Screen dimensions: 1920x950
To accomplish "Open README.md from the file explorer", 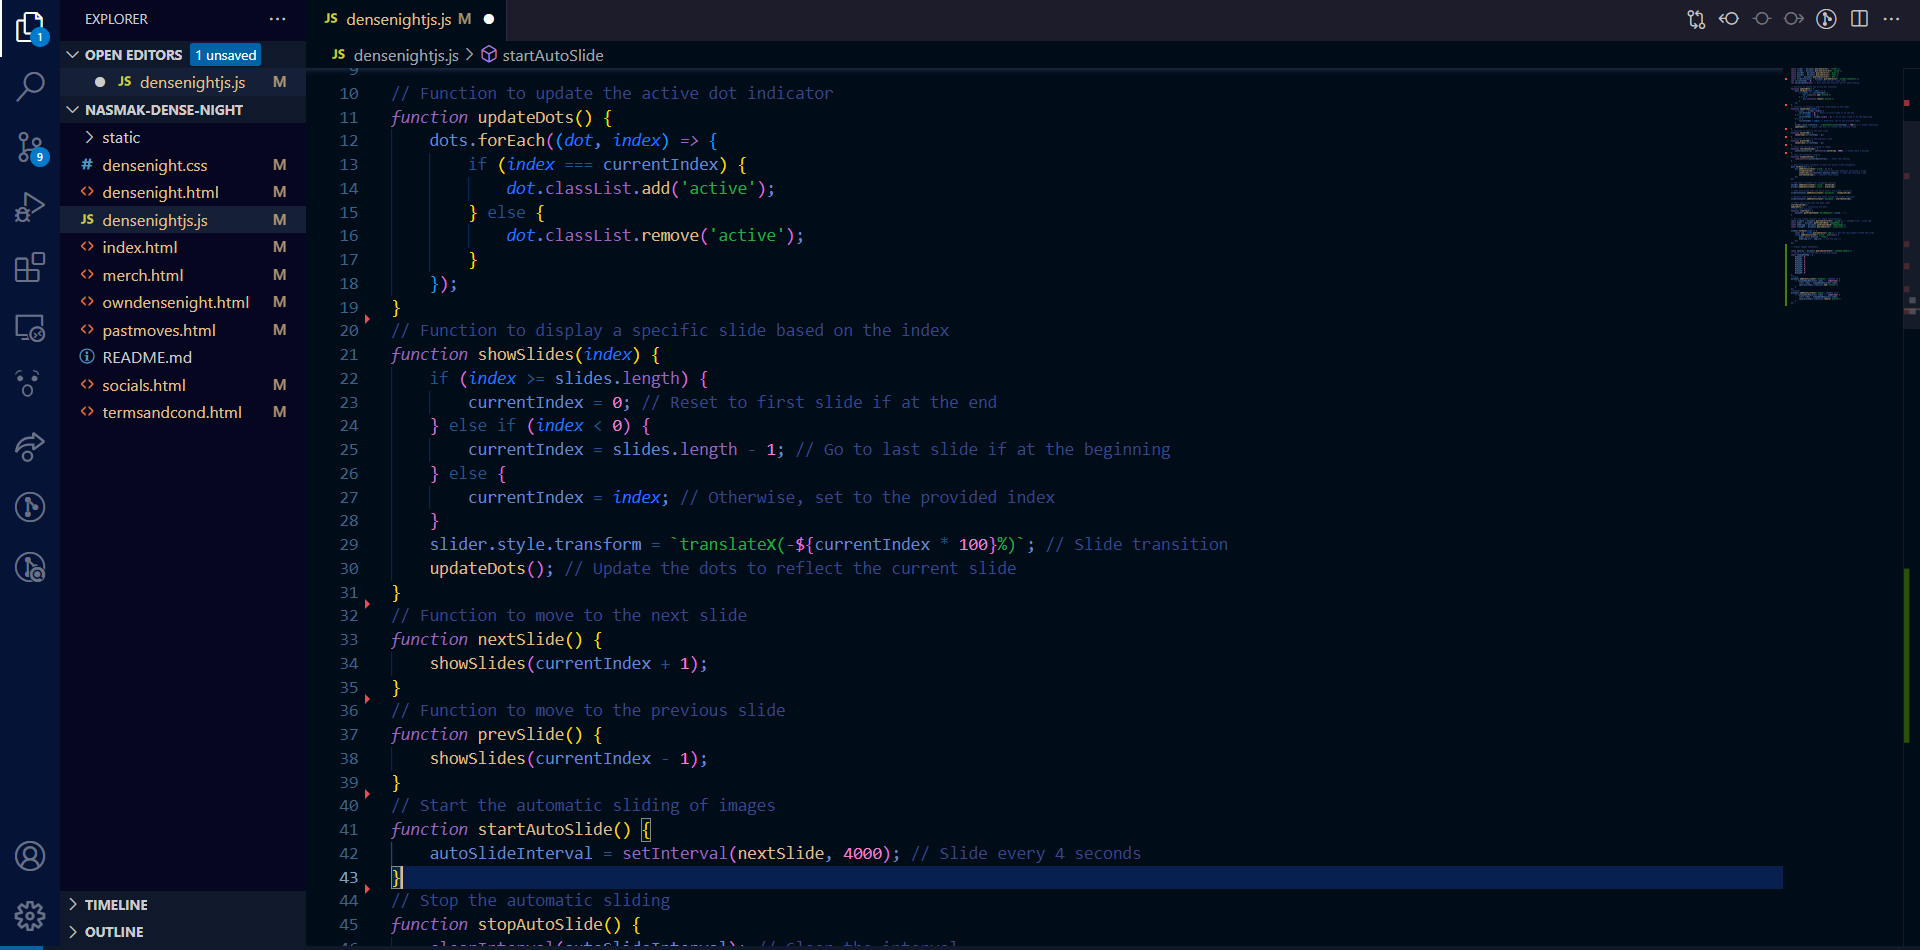I will pyautogui.click(x=147, y=357).
